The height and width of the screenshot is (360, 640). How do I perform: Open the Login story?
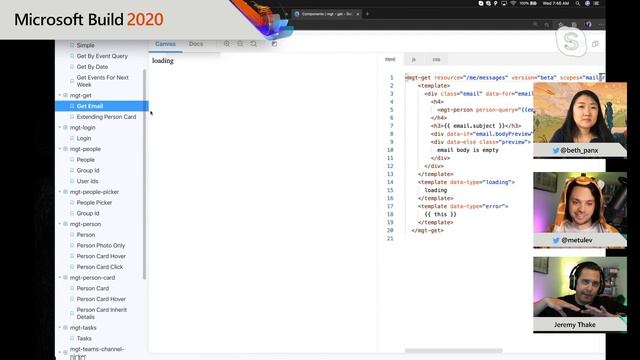(x=84, y=138)
